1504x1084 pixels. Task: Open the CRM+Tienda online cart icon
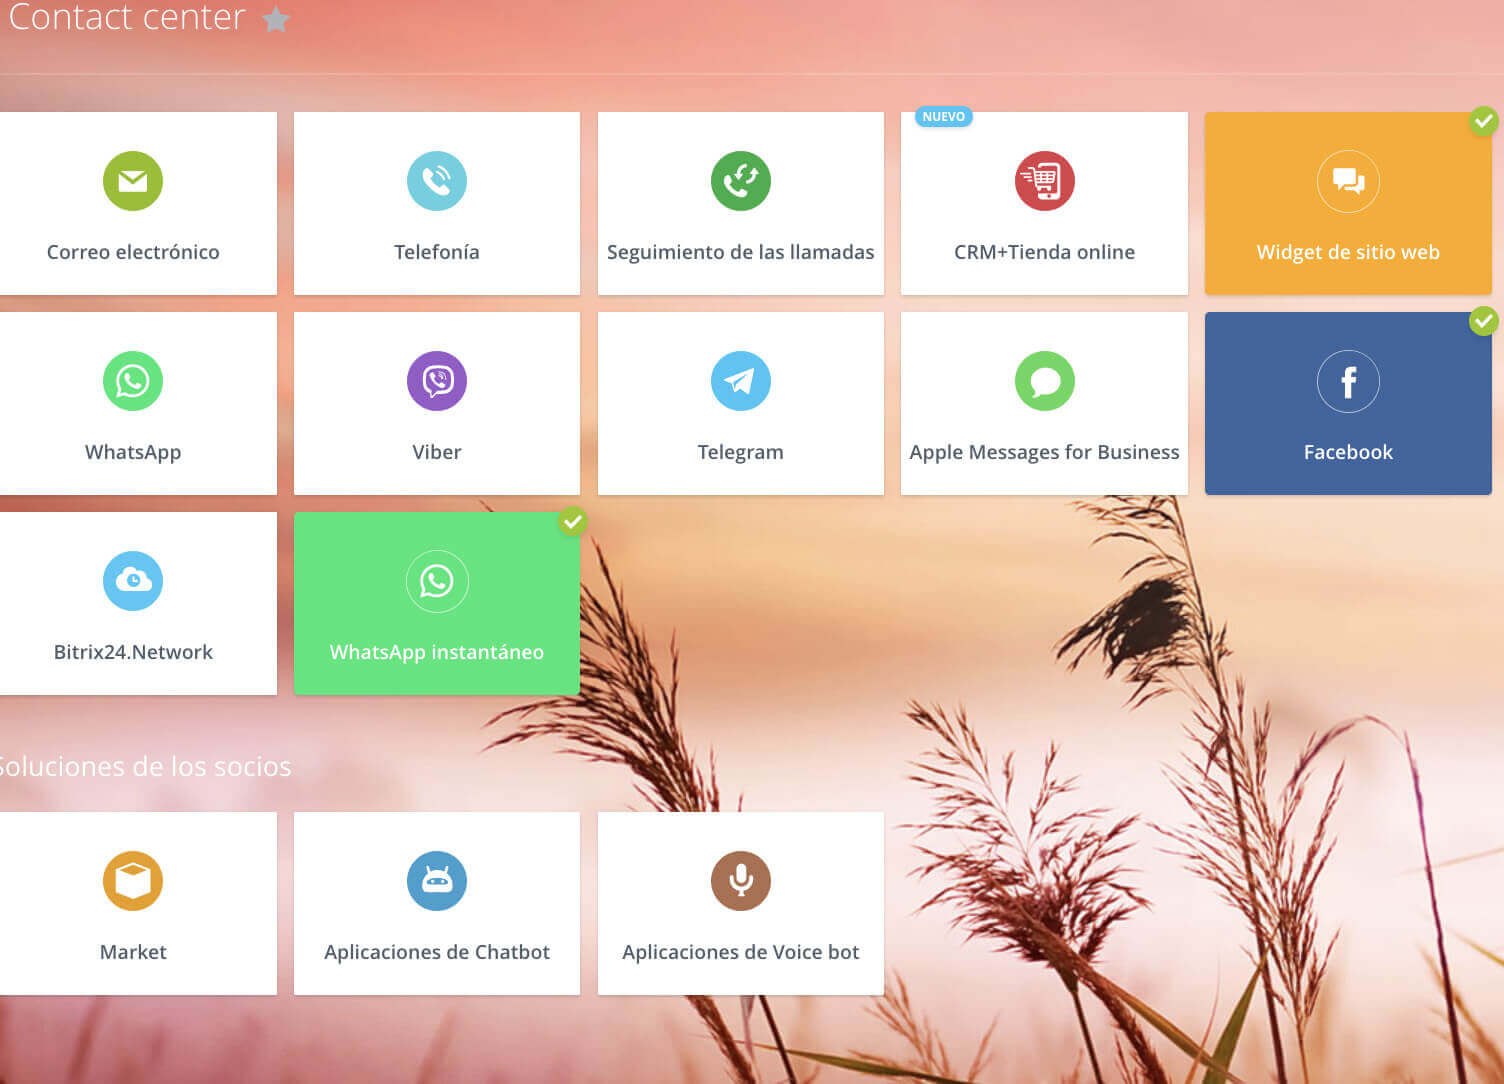[1044, 181]
